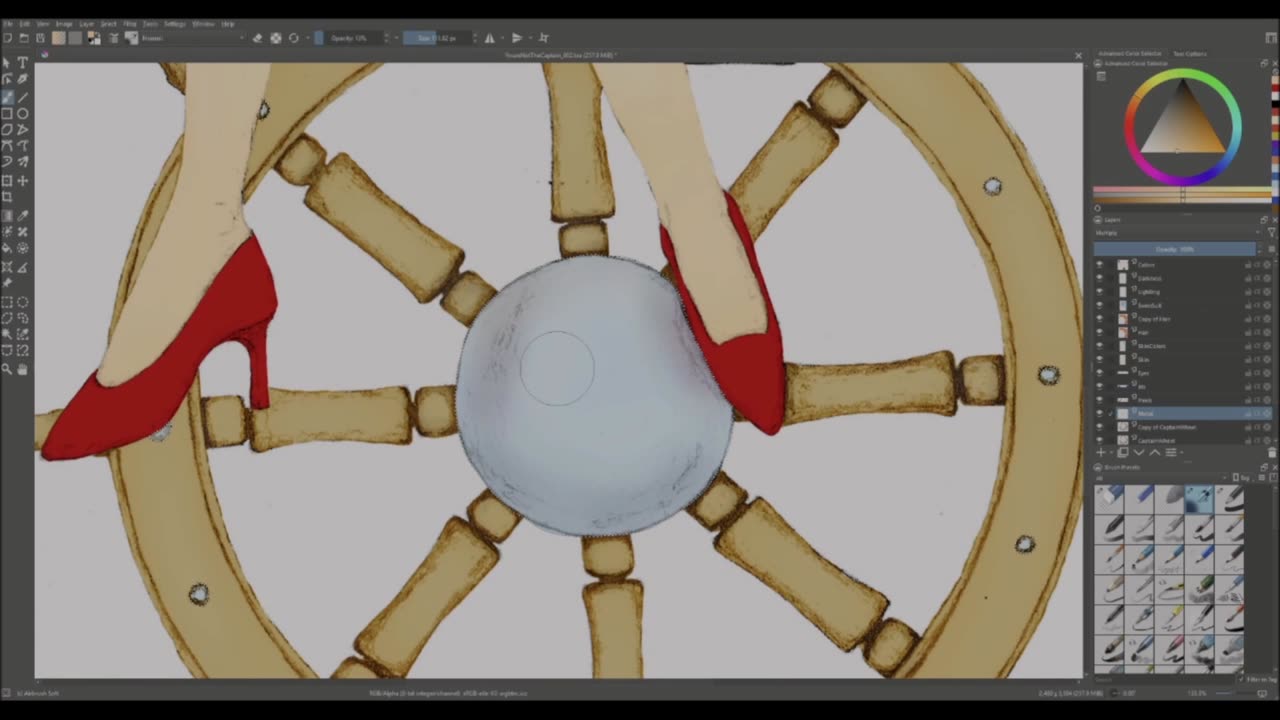Viewport: 1280px width, 720px height.
Task: Select the Pan hand tool
Action: [x=22, y=370]
